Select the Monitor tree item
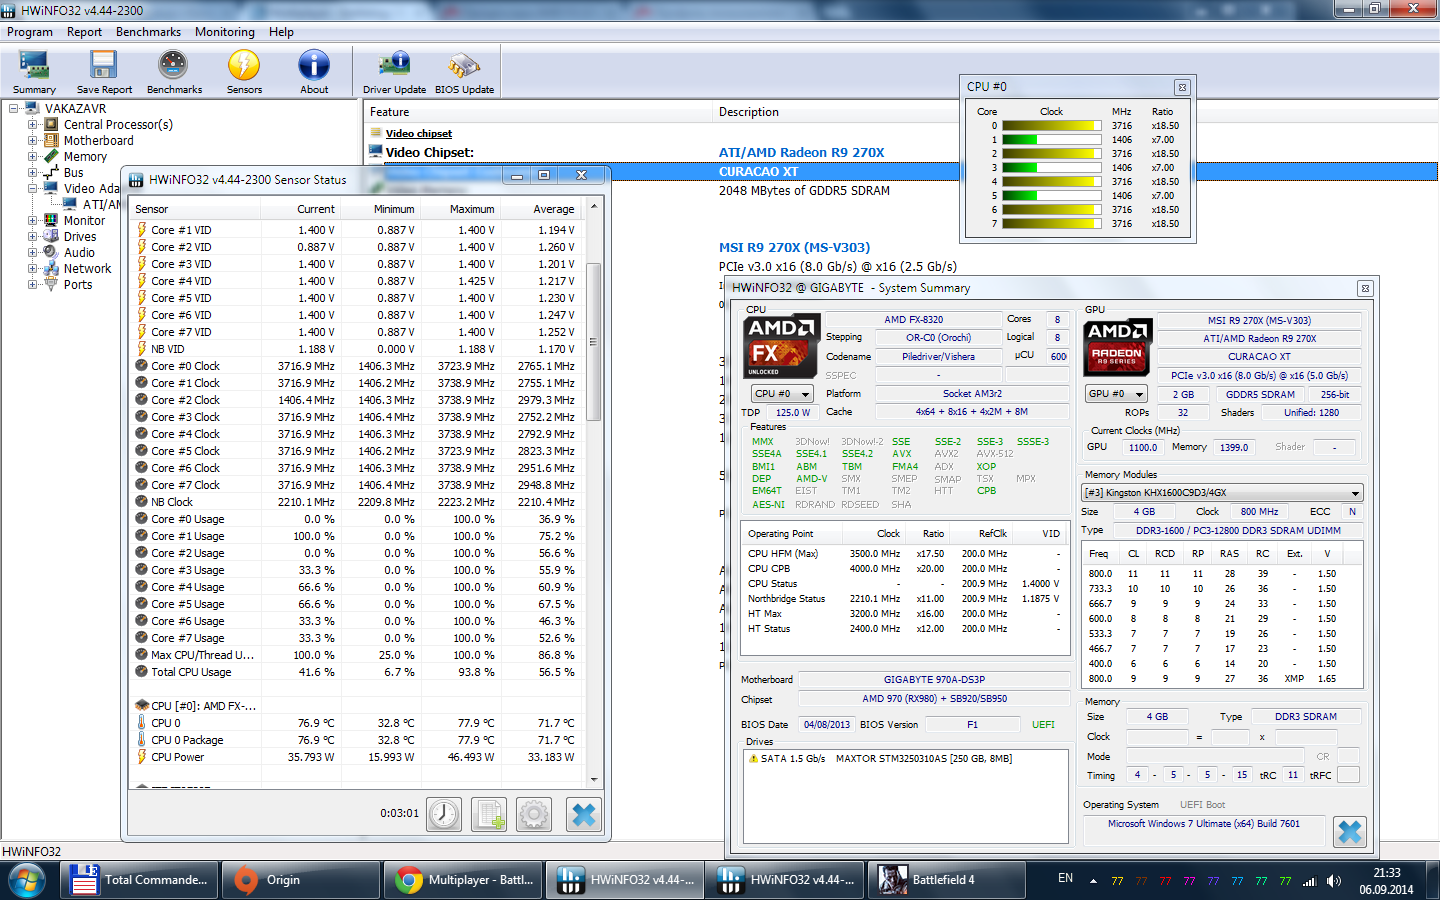The width and height of the screenshot is (1440, 900). pyautogui.click(x=84, y=221)
